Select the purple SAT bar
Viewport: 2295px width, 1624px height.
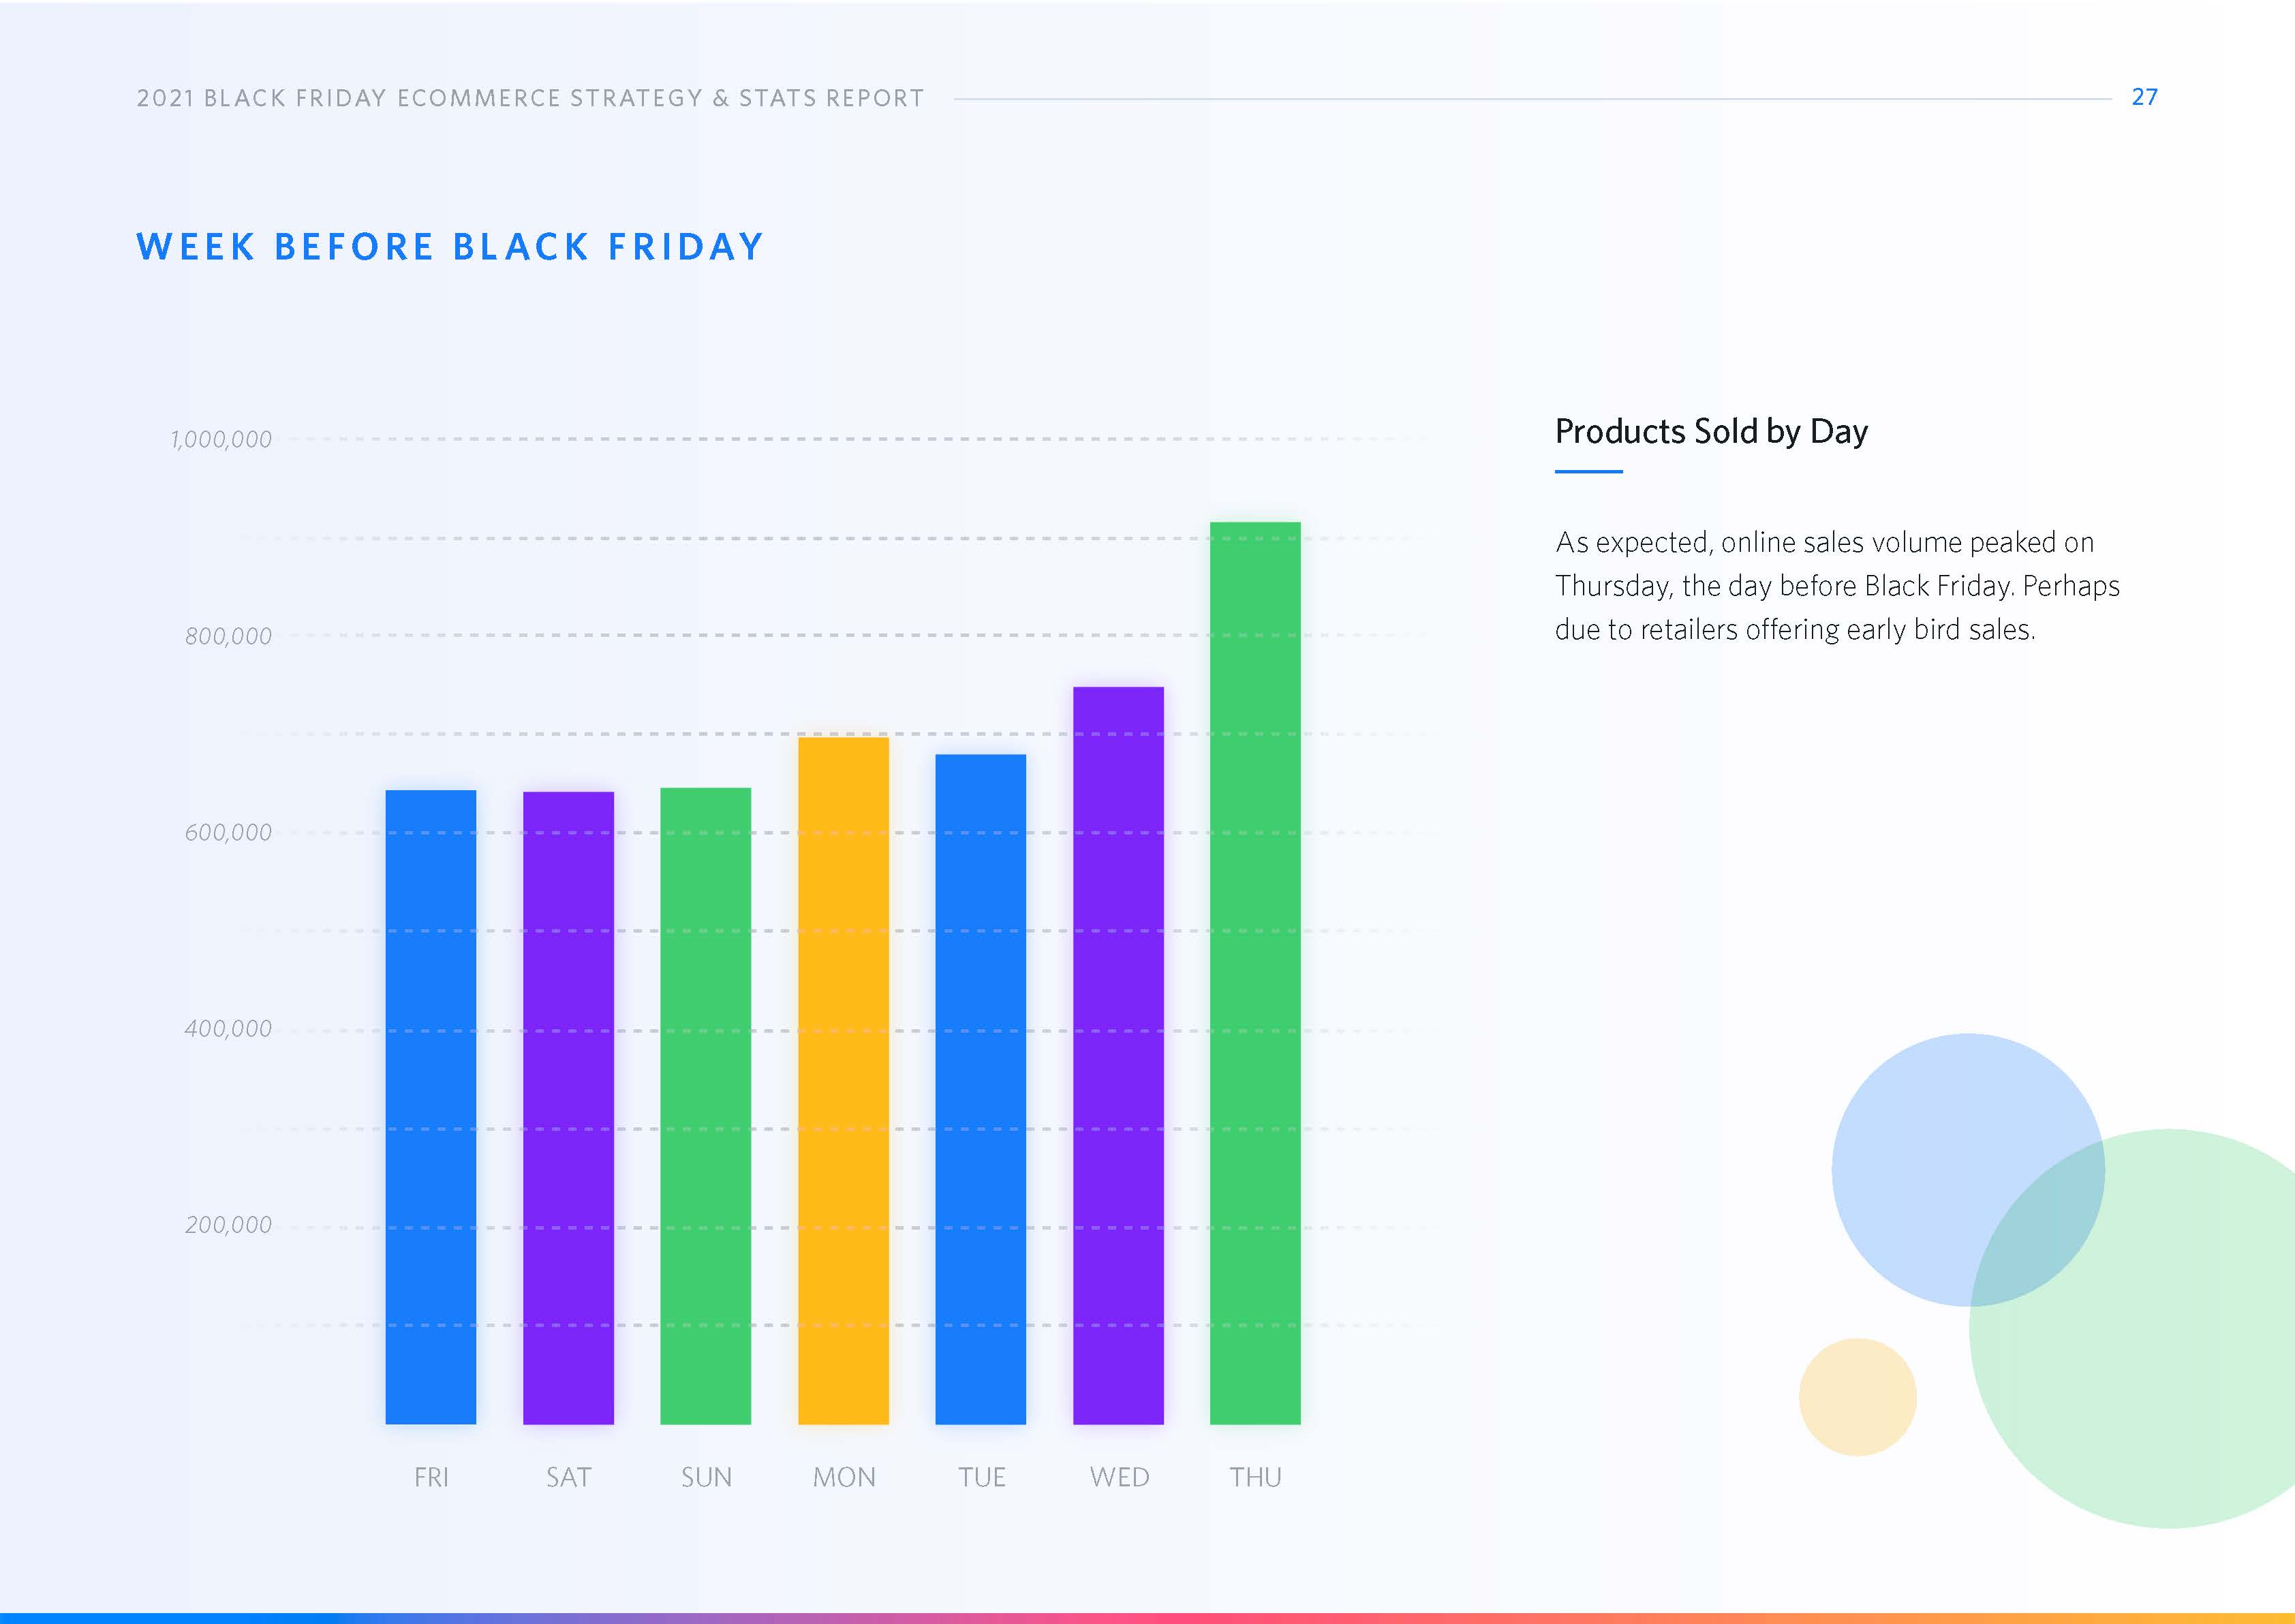568,1107
